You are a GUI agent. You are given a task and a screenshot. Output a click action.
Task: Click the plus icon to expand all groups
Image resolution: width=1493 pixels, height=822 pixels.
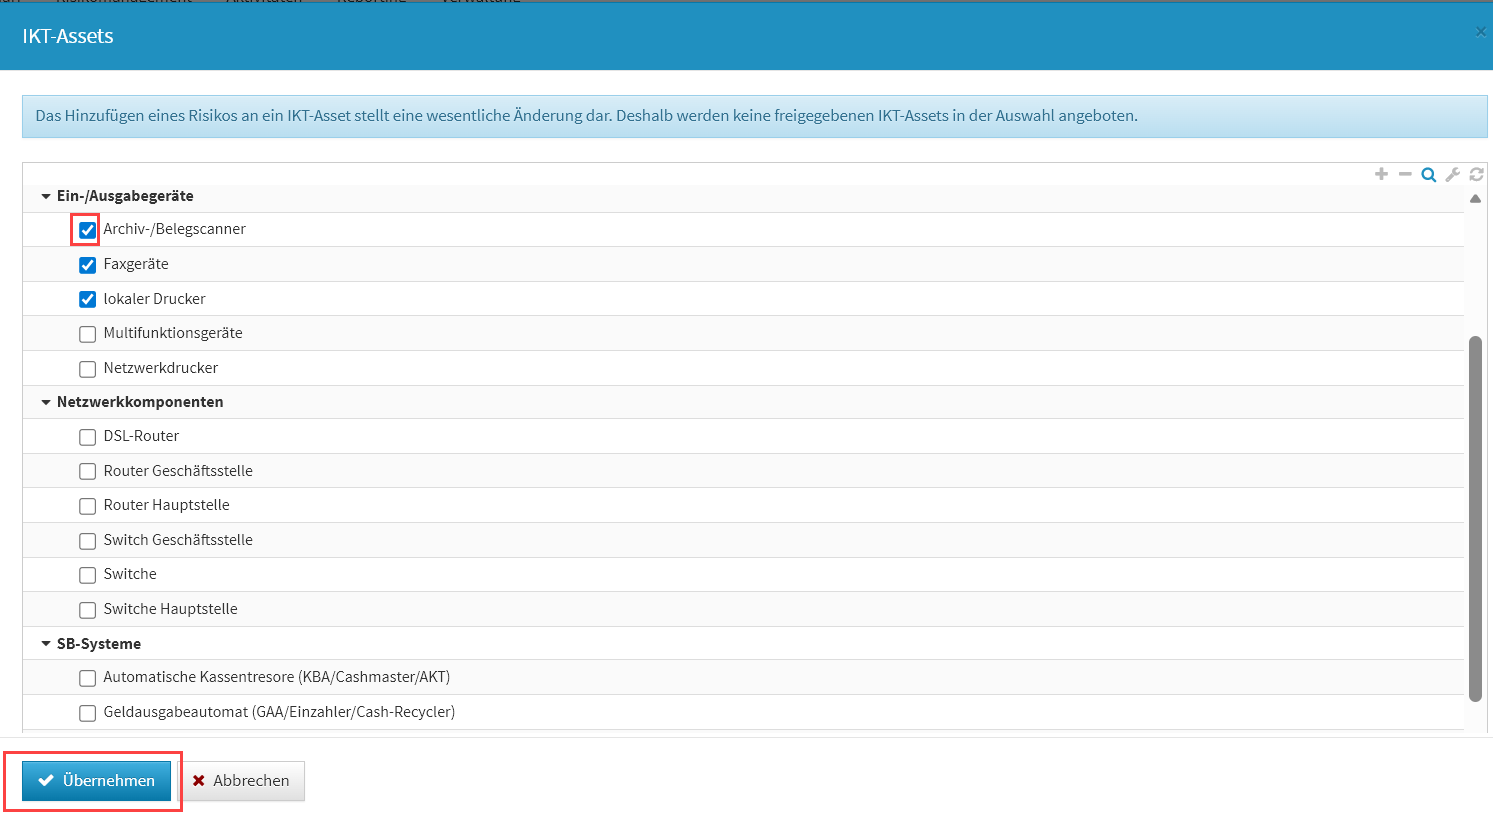1381,174
